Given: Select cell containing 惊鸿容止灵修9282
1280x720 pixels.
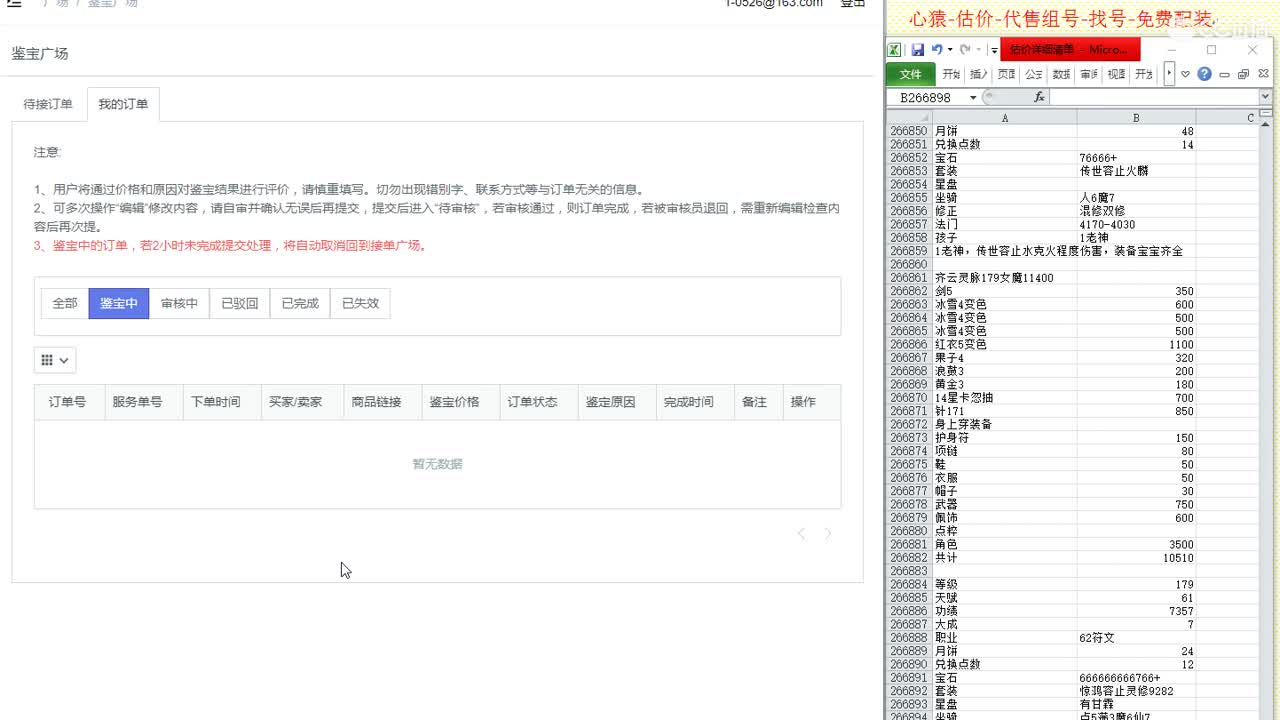Looking at the screenshot, I should pyautogui.click(x=1136, y=691).
